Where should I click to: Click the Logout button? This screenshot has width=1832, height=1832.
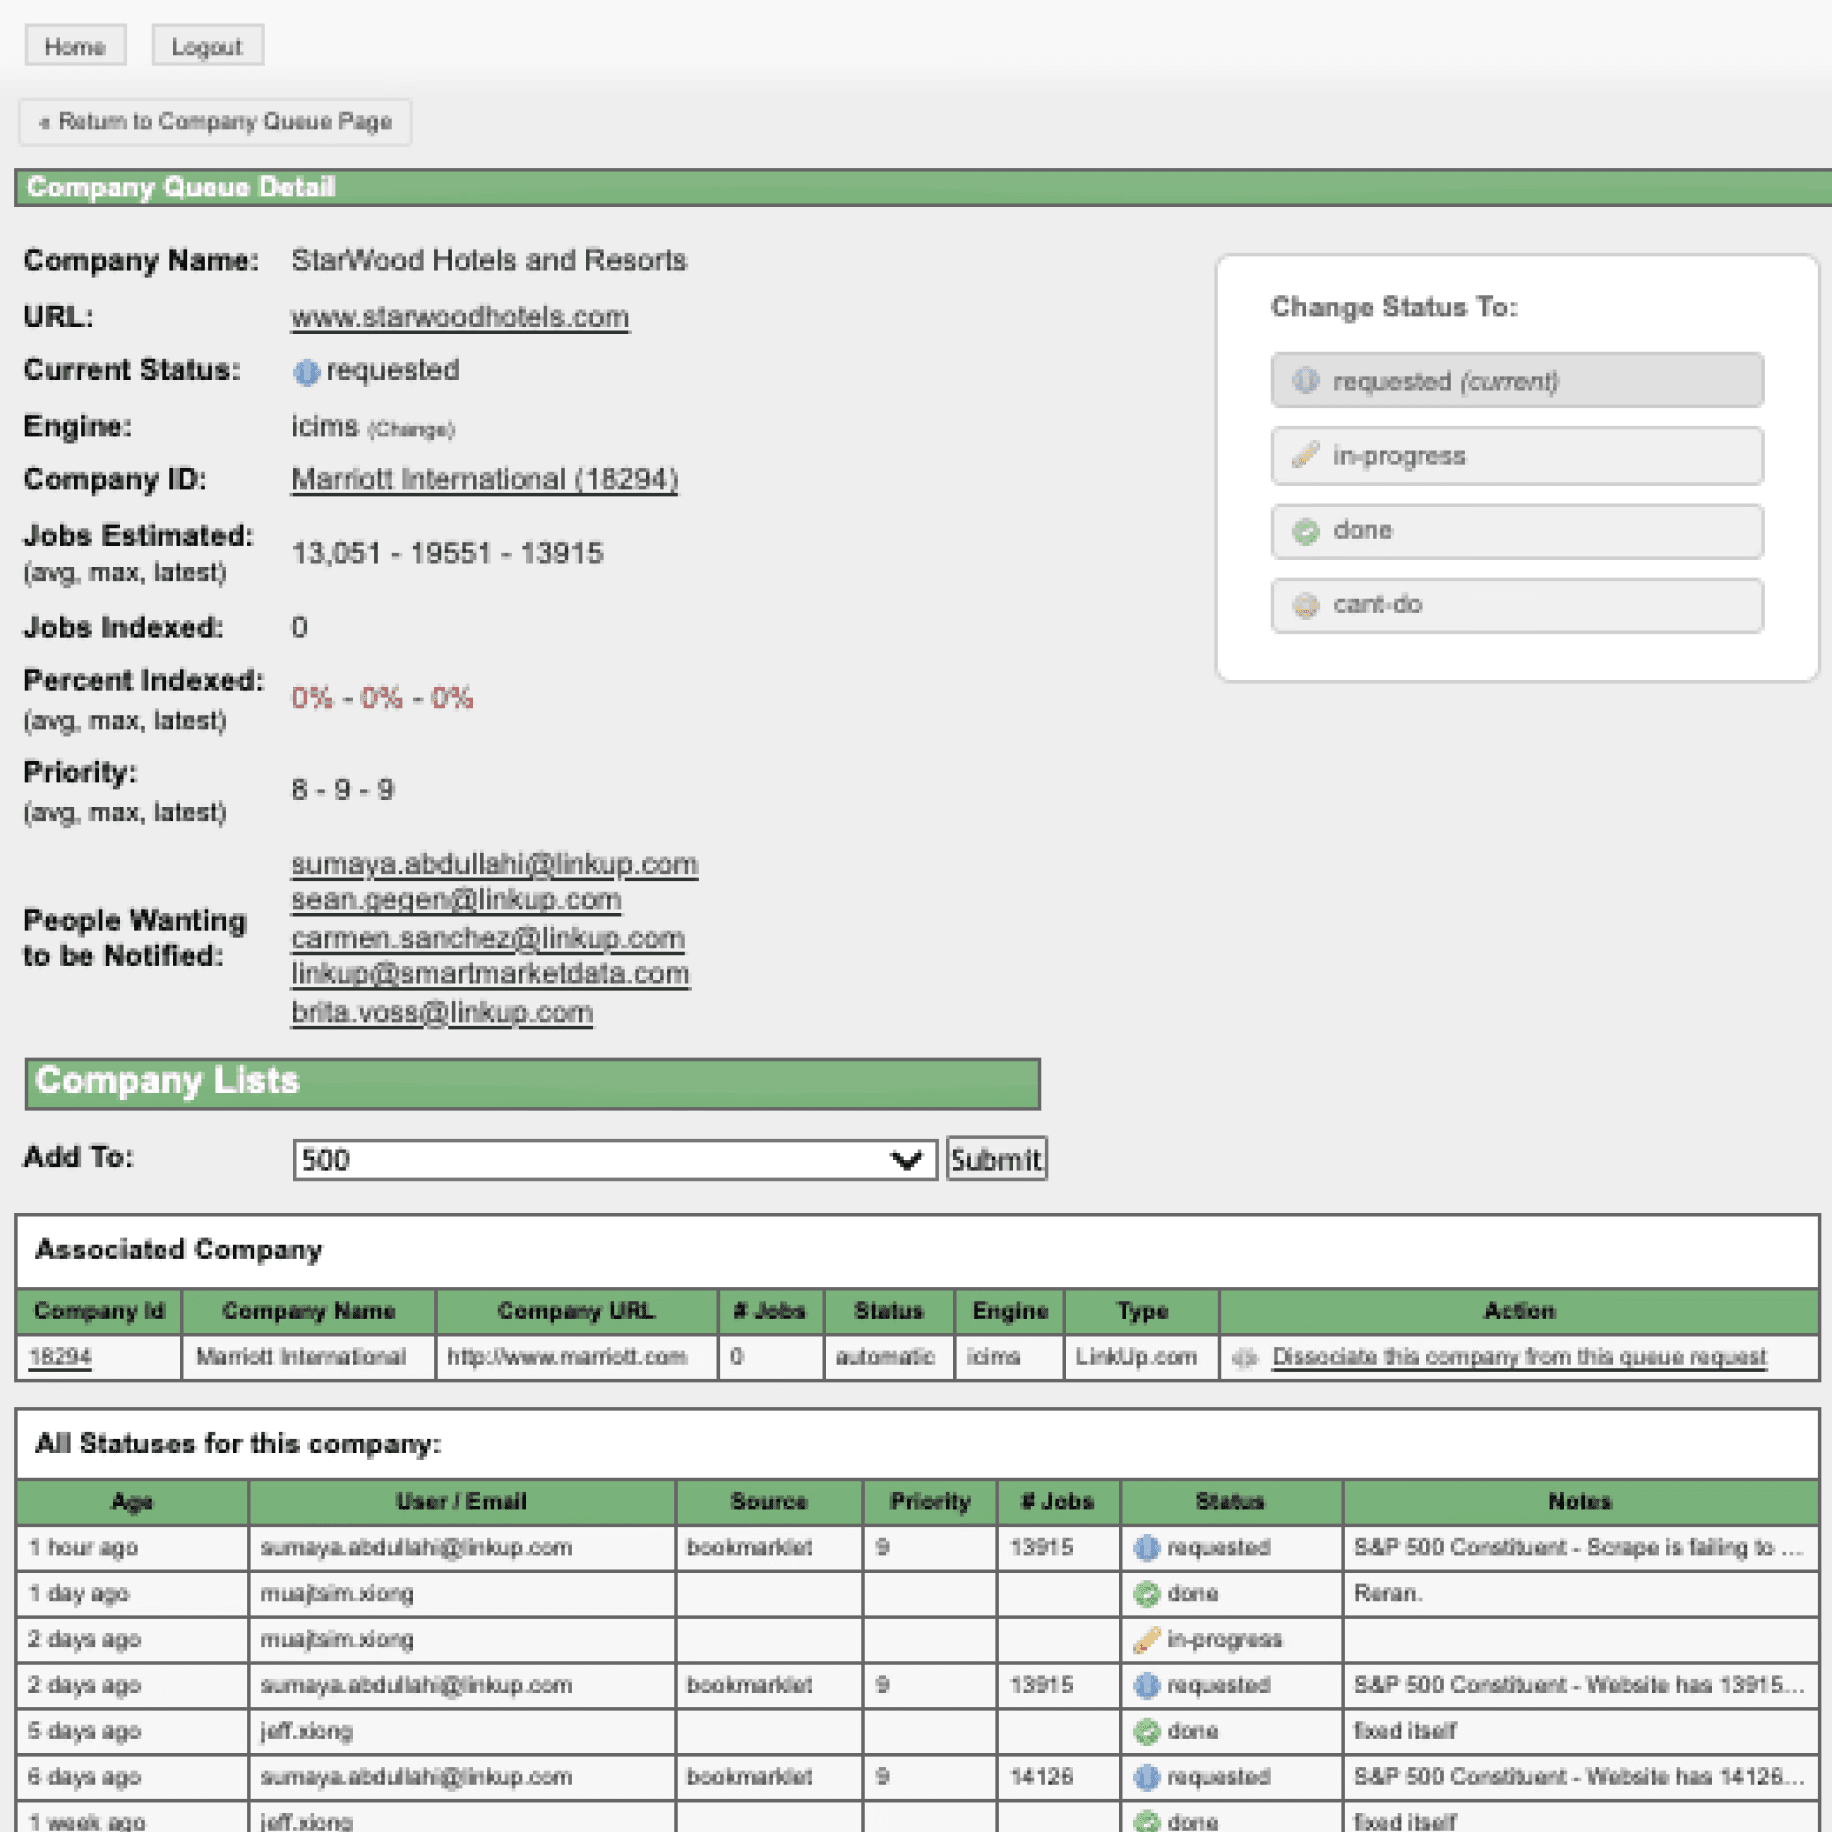[207, 47]
